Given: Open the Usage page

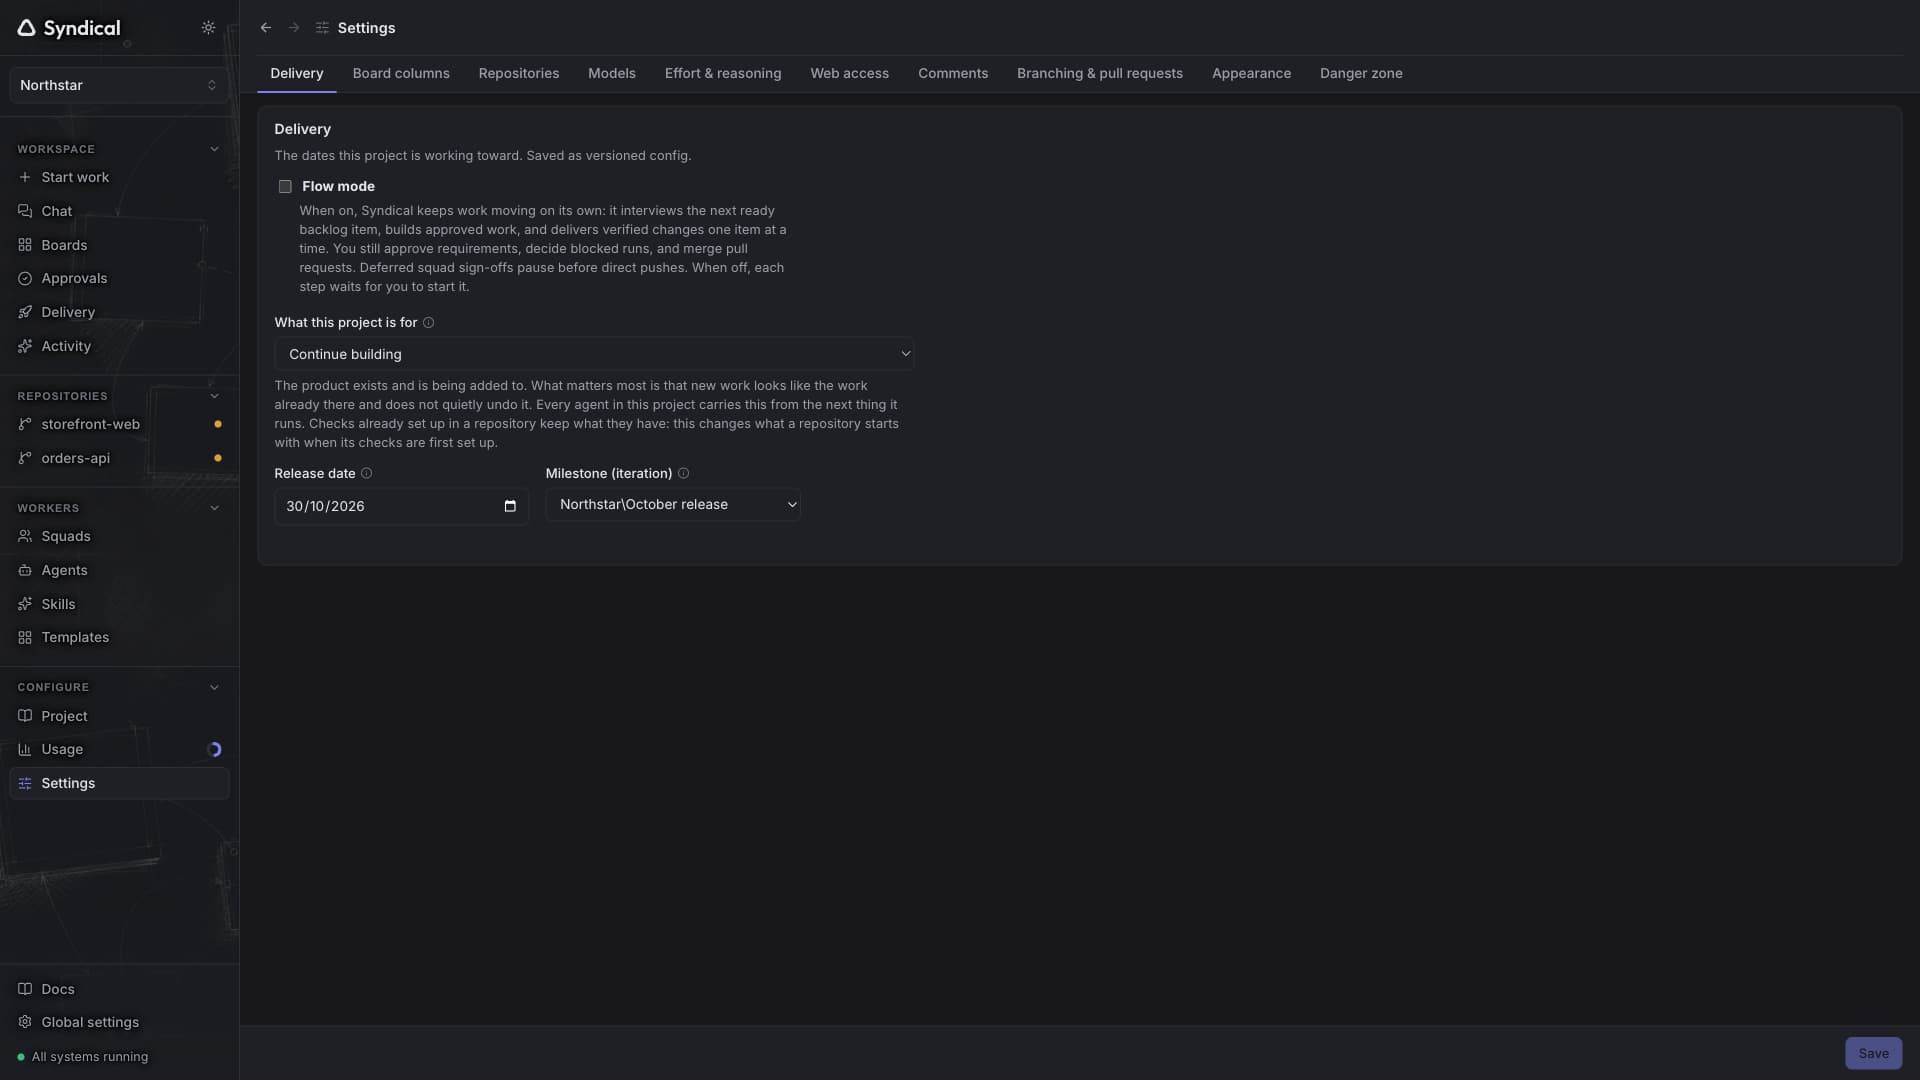Looking at the screenshot, I should click(119, 749).
